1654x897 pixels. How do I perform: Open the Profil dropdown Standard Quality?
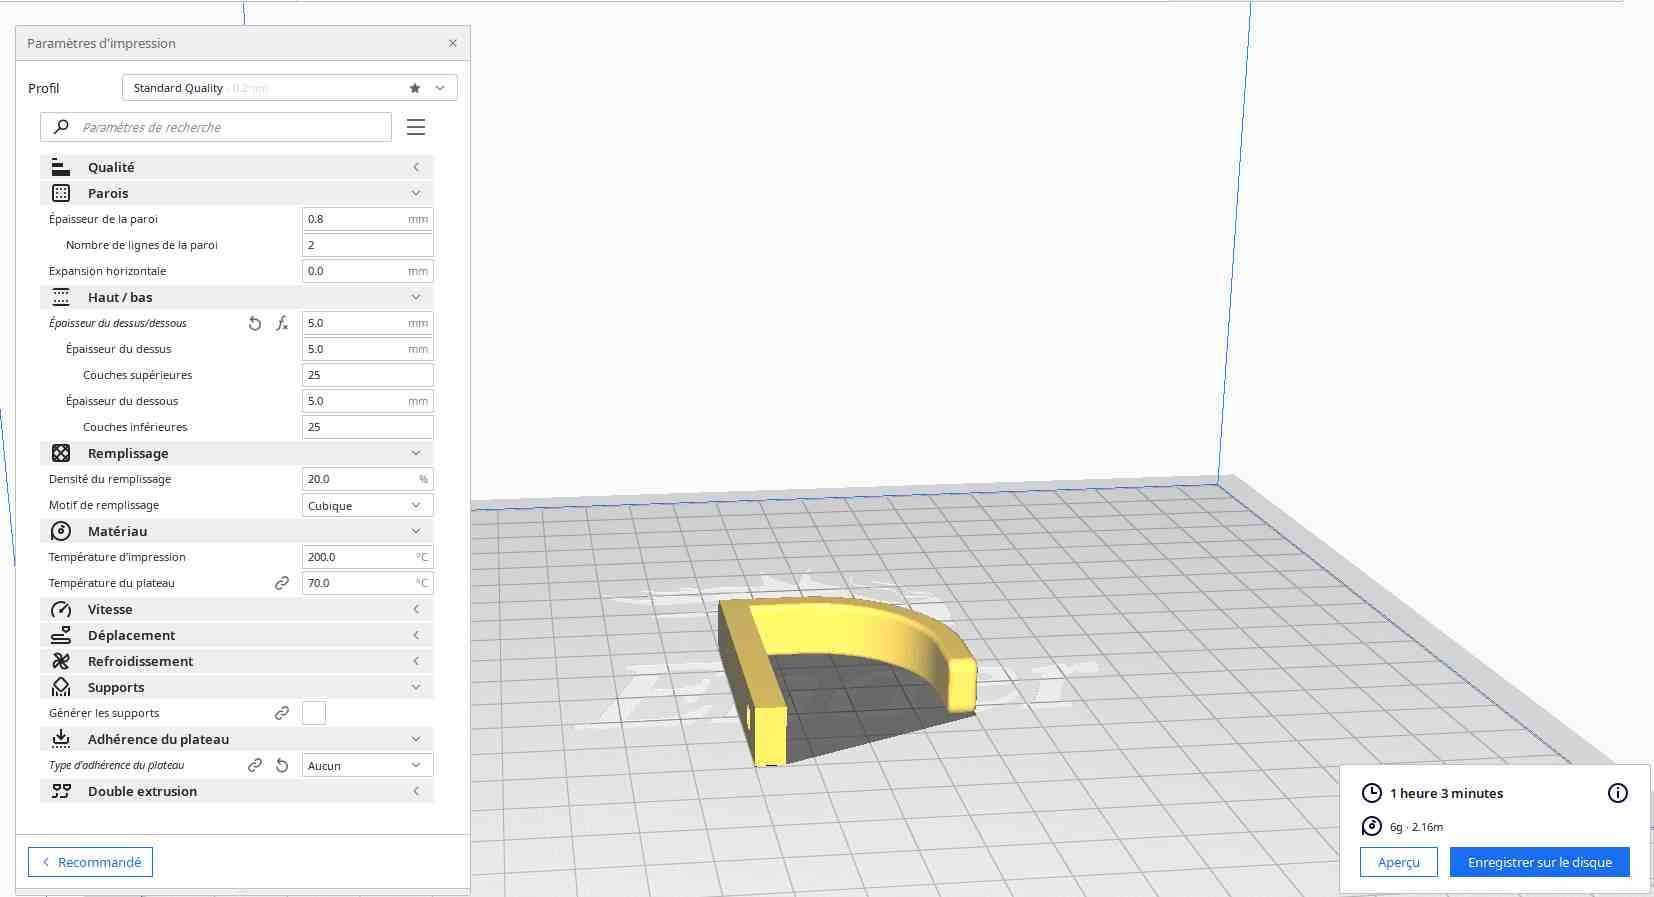click(290, 88)
